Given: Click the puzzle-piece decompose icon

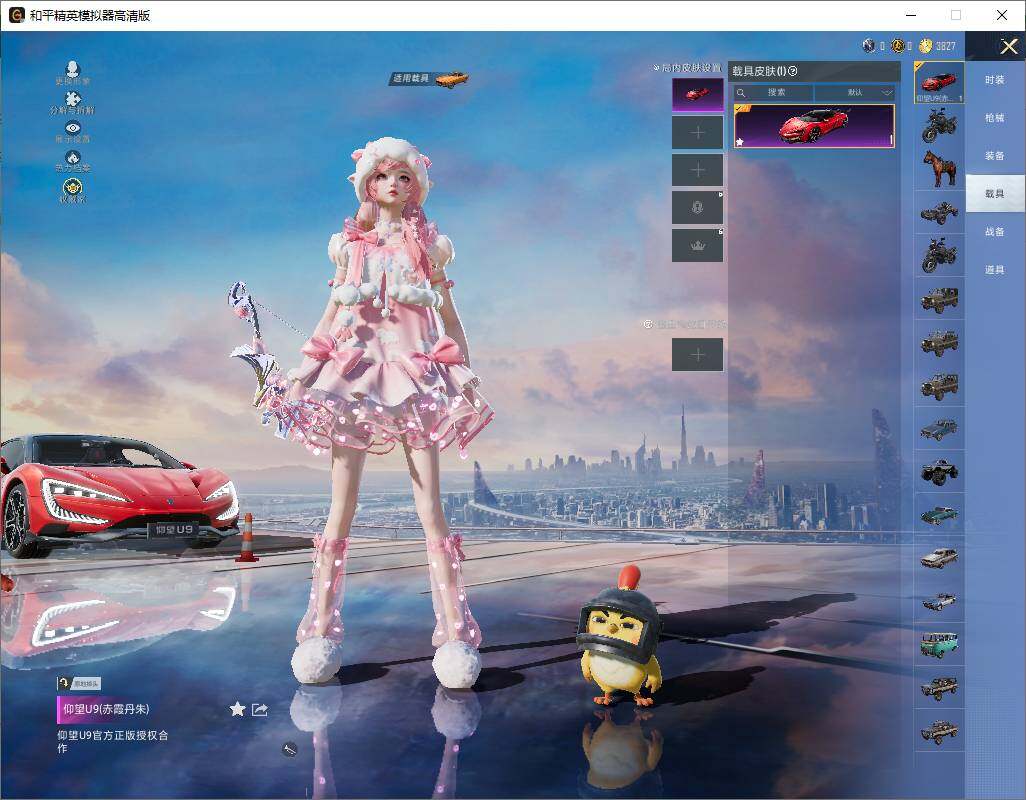Looking at the screenshot, I should (73, 99).
